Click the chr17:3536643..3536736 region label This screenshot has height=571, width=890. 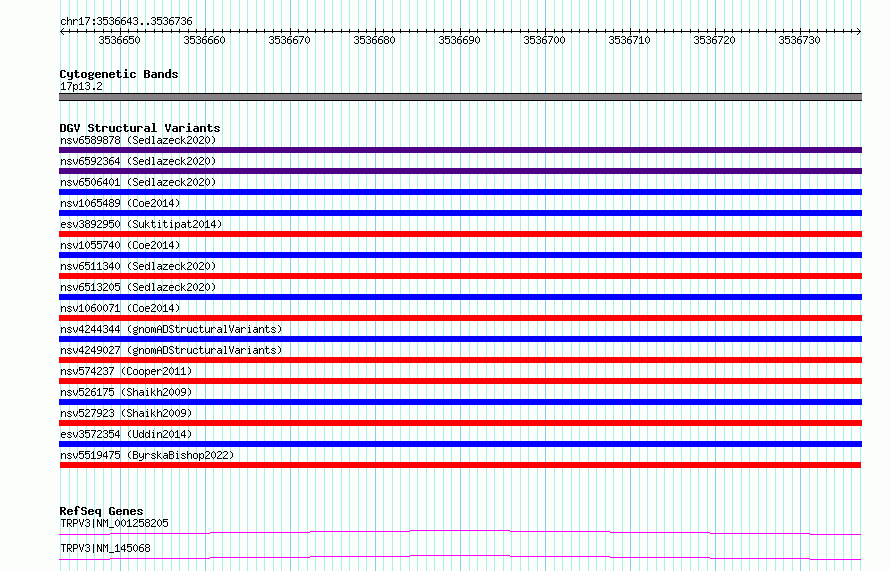tap(126, 21)
